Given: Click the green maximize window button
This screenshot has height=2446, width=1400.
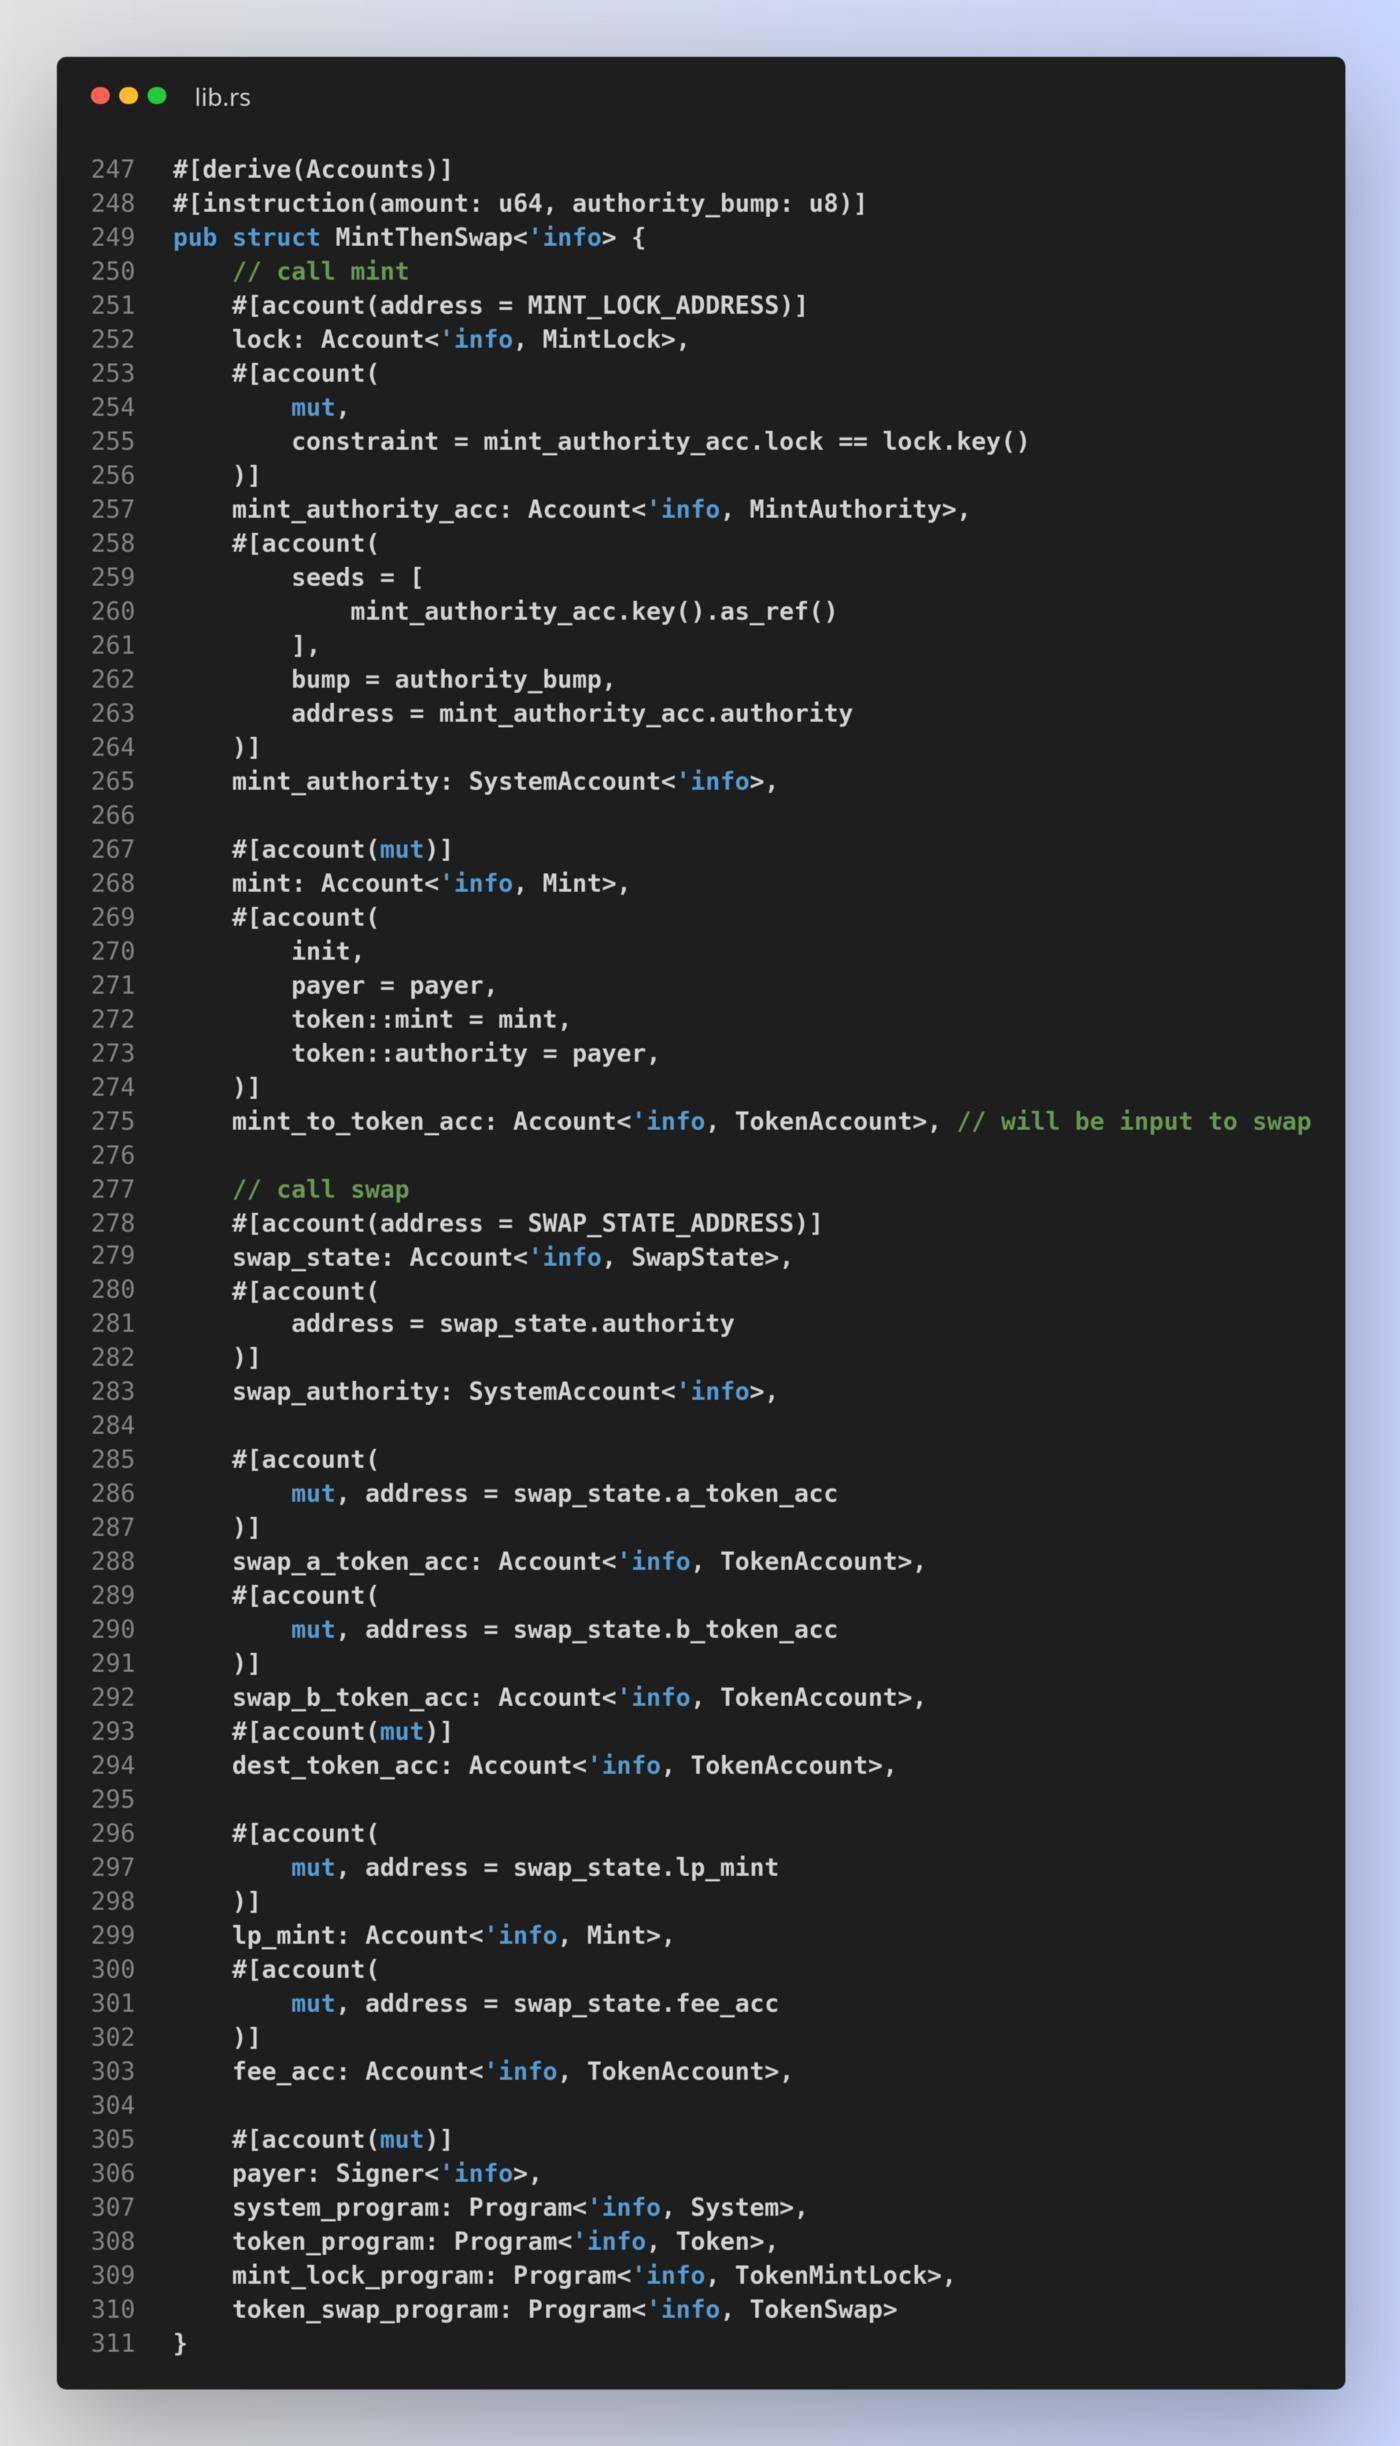Looking at the screenshot, I should click(157, 96).
